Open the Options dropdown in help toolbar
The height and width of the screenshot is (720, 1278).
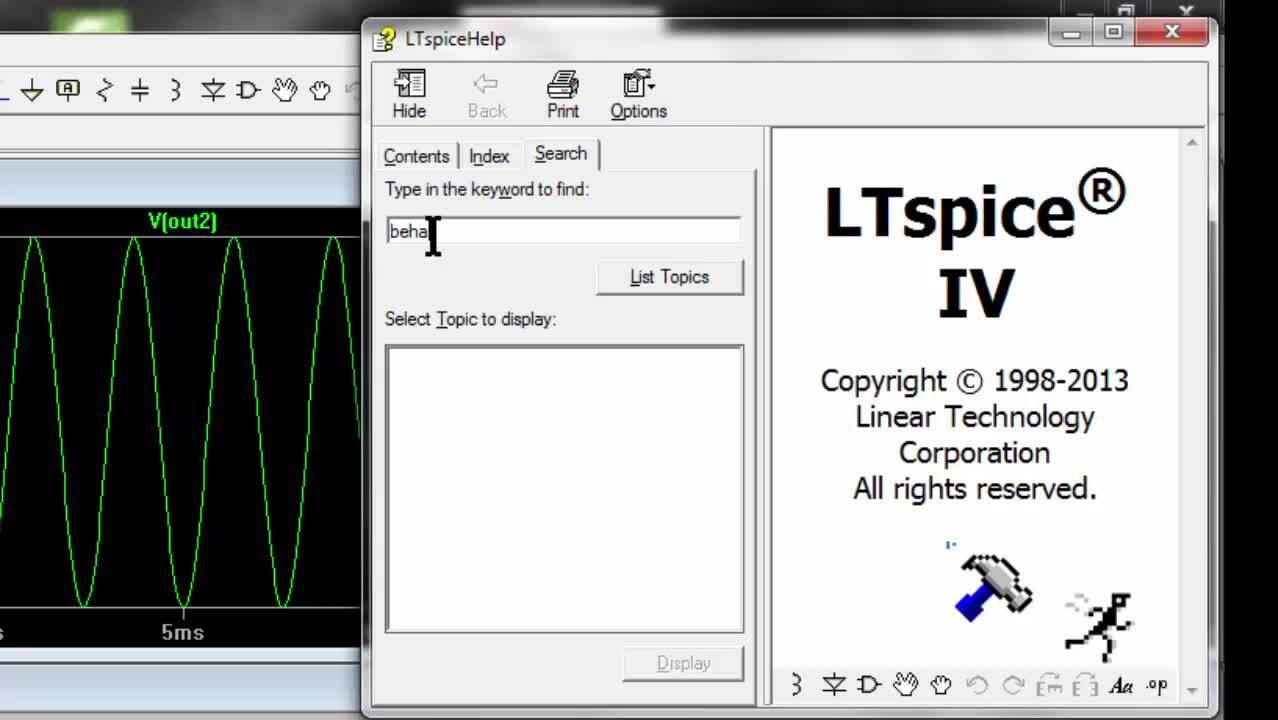637,93
